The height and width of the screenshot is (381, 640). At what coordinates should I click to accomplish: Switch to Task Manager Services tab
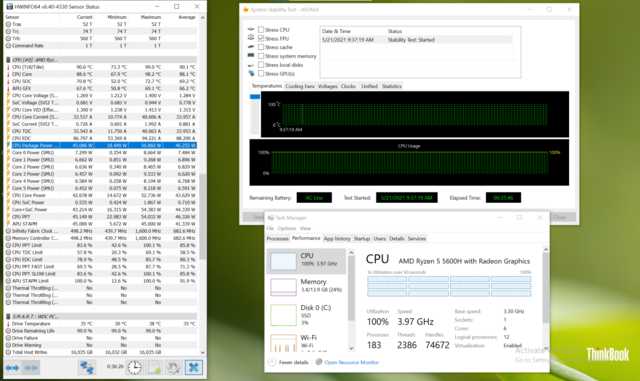[x=417, y=238]
